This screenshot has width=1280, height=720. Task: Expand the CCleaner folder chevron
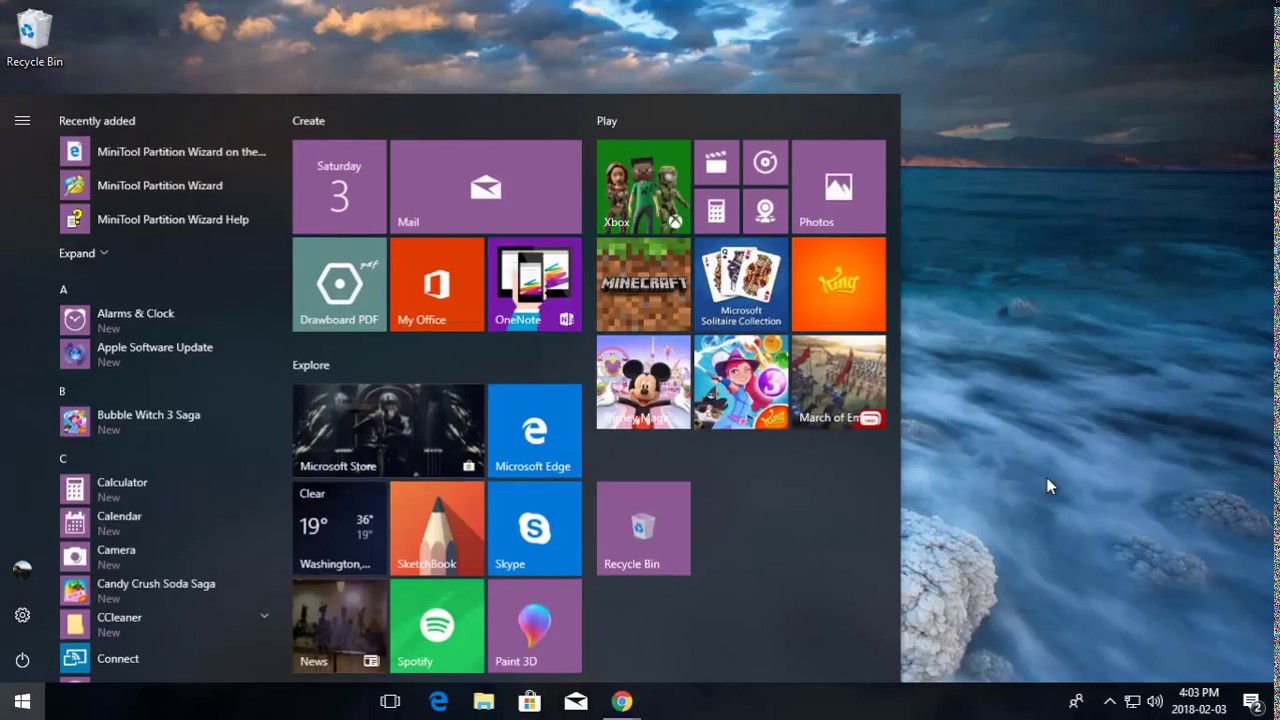click(x=264, y=616)
